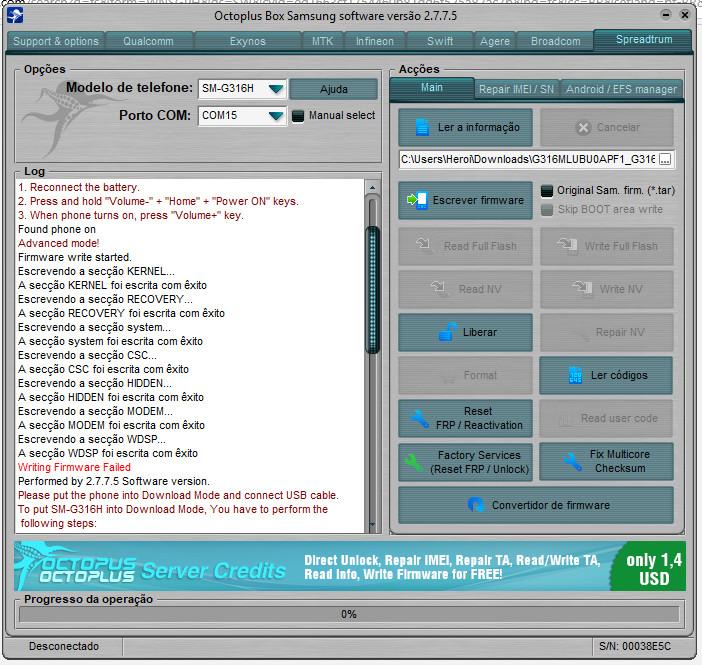Image resolution: width=702 pixels, height=665 pixels.
Task: Open the Exynos tab
Action: (248, 42)
